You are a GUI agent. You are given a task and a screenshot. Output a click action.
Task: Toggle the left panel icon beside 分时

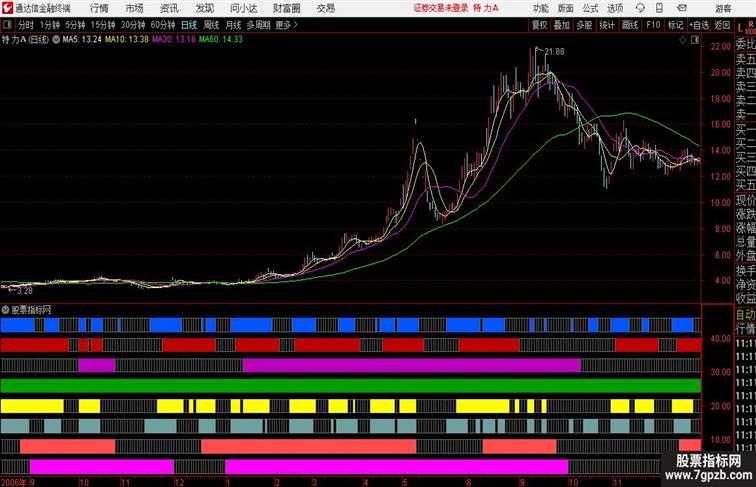click(x=7, y=25)
